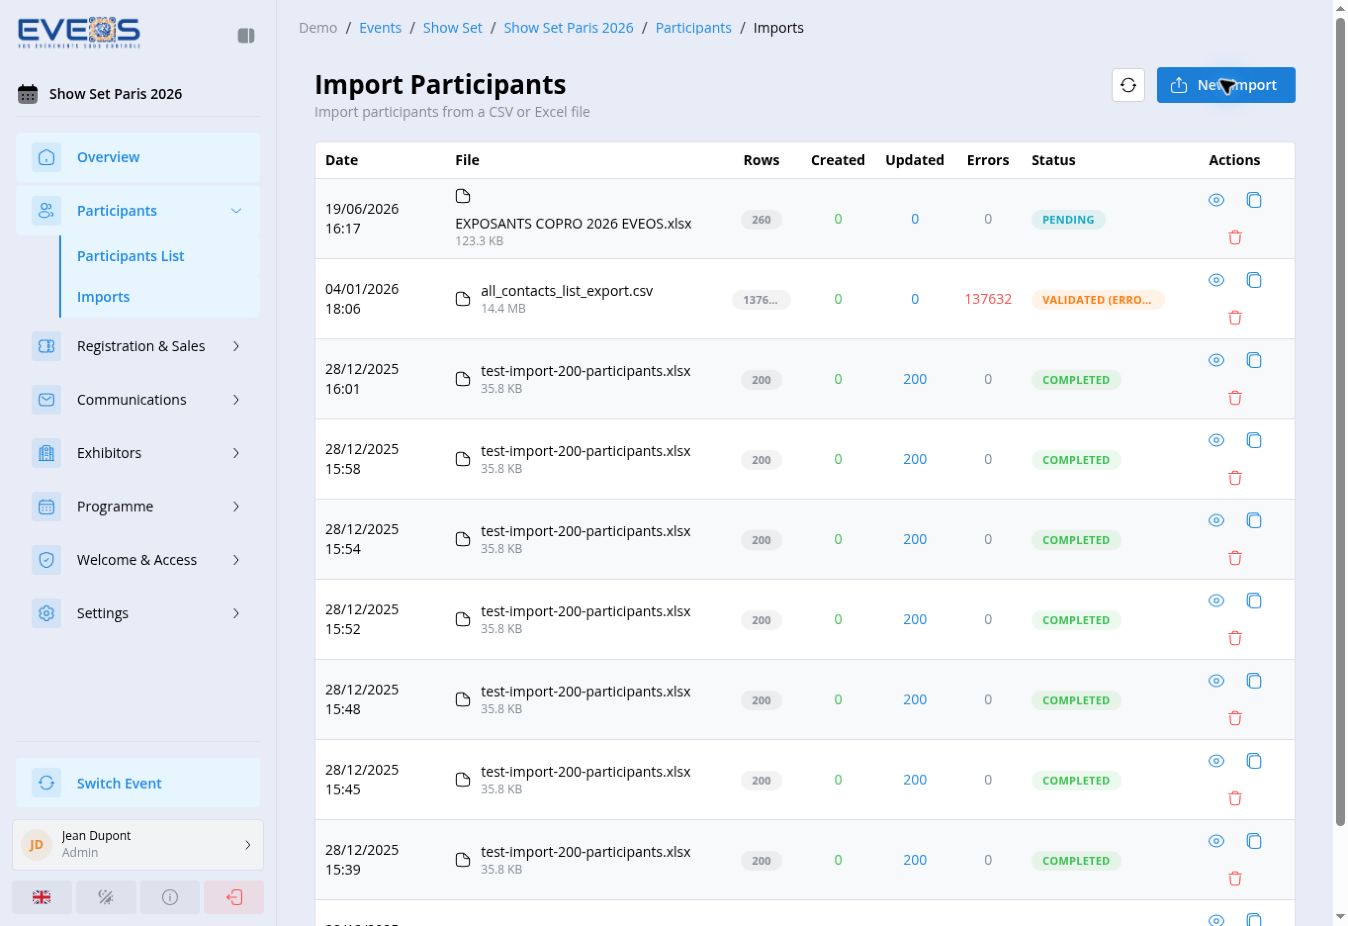Expand the Programme section
The width and height of the screenshot is (1348, 926).
point(138,507)
